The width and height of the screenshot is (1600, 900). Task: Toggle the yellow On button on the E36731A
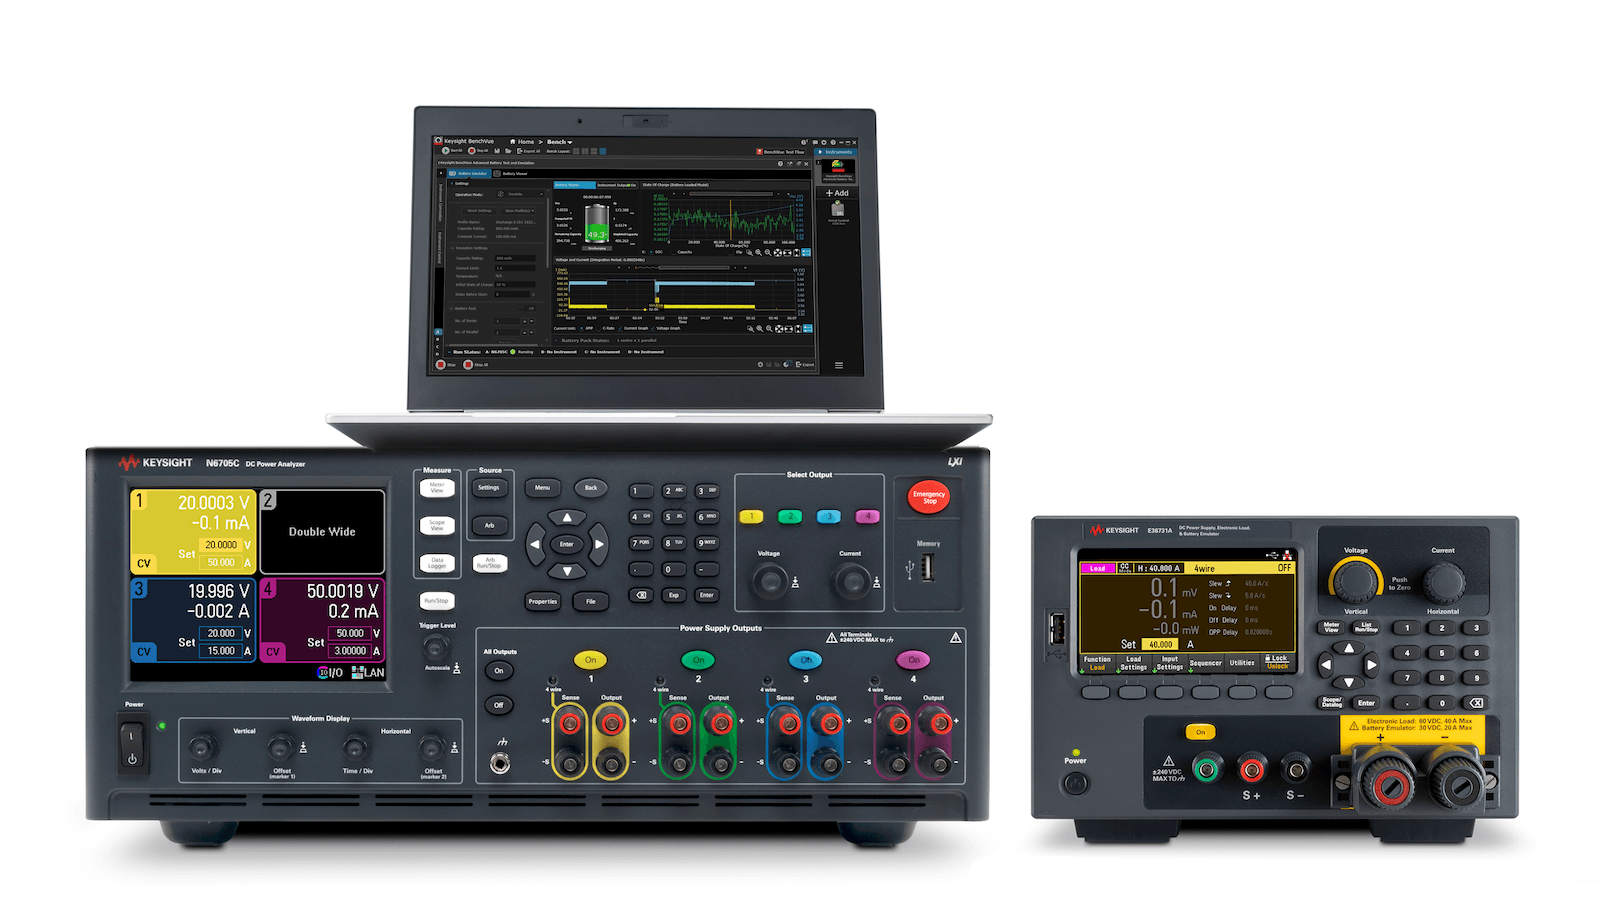1201,732
